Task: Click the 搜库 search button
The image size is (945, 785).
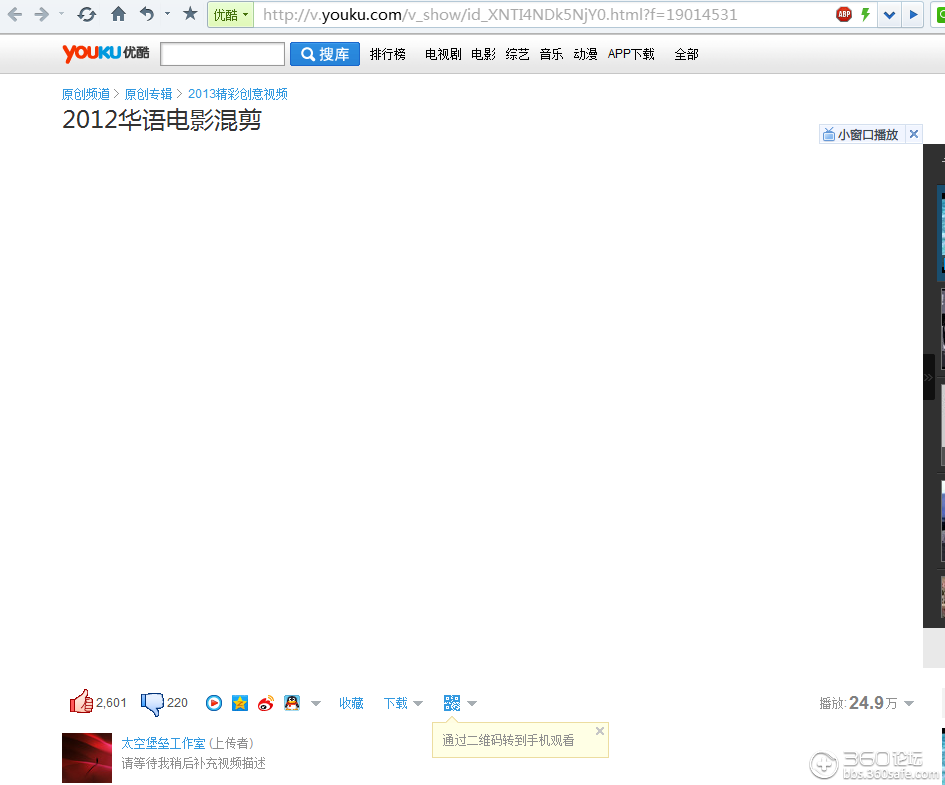Action: click(324, 53)
